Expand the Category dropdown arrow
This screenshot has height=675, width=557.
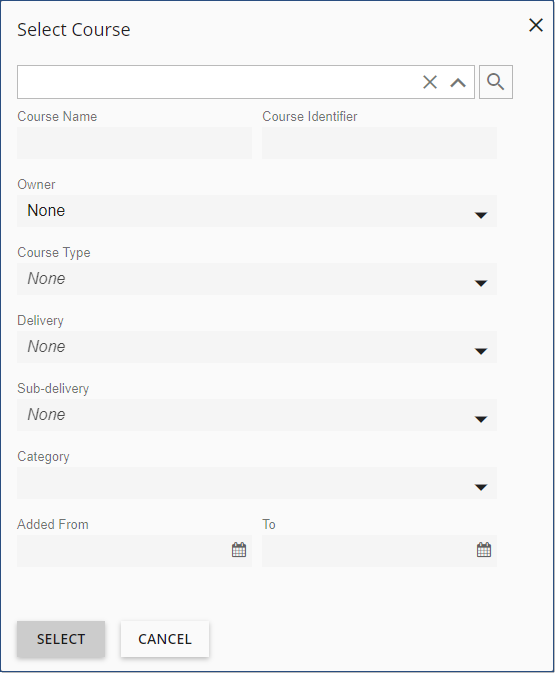tap(481, 487)
